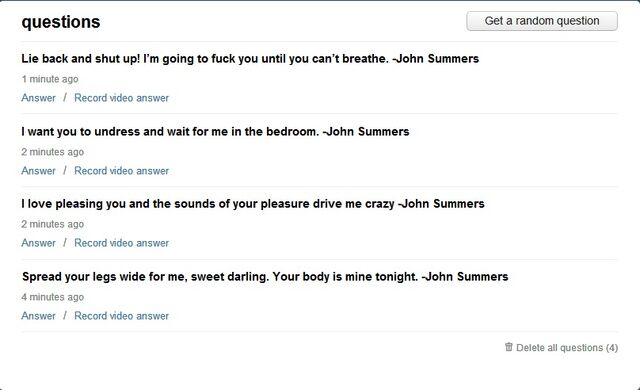The width and height of the screenshot is (640, 390).
Task: Get a random question
Action: coord(542,21)
